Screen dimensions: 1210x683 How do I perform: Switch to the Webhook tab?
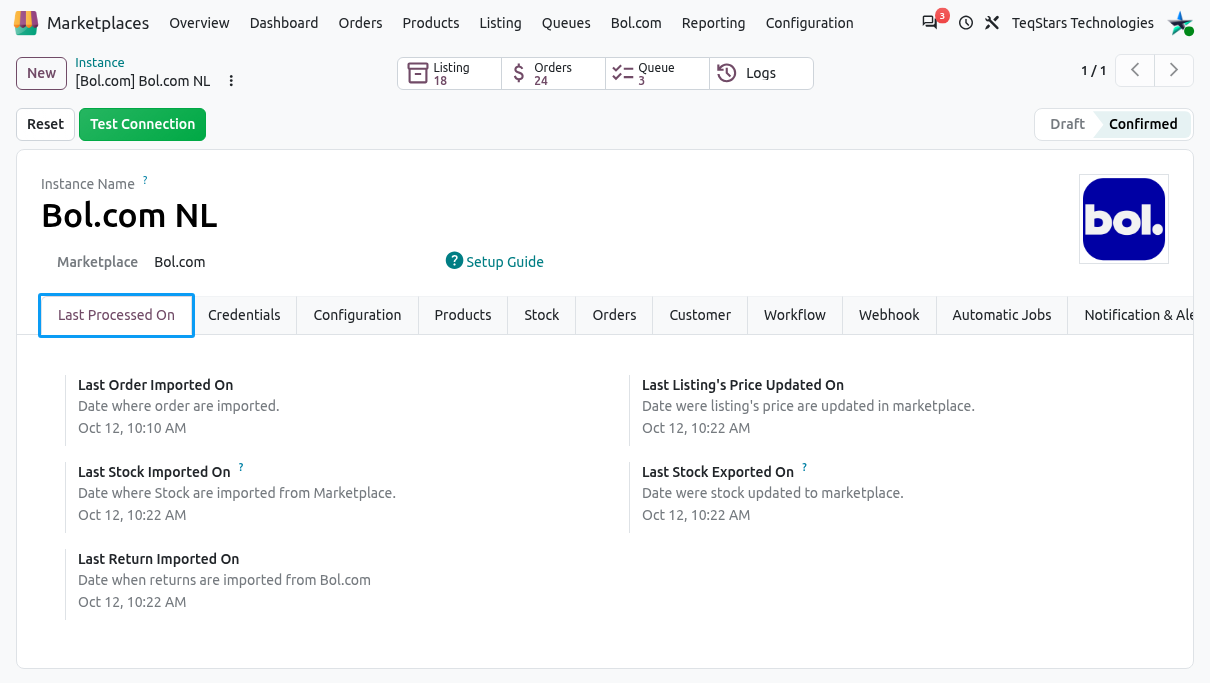click(889, 315)
